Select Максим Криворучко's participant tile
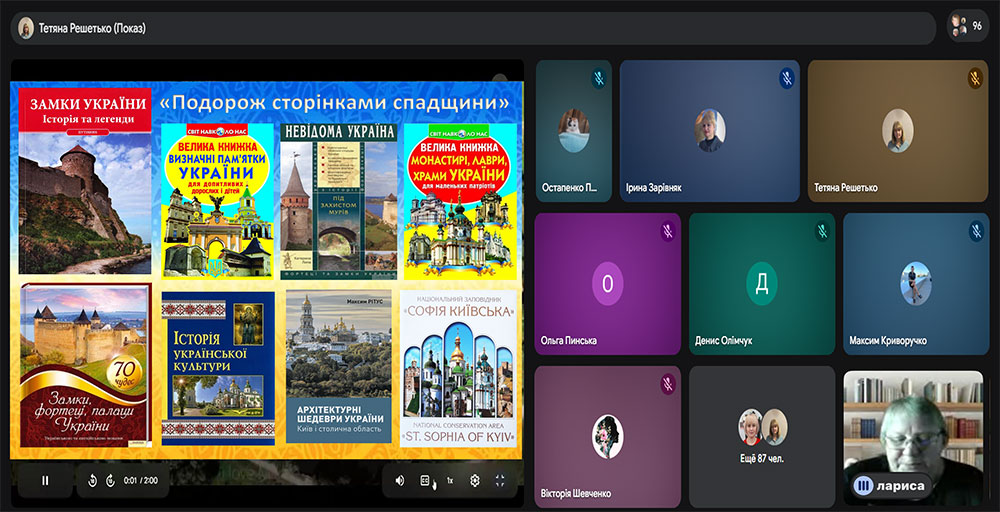 pyautogui.click(x=915, y=285)
